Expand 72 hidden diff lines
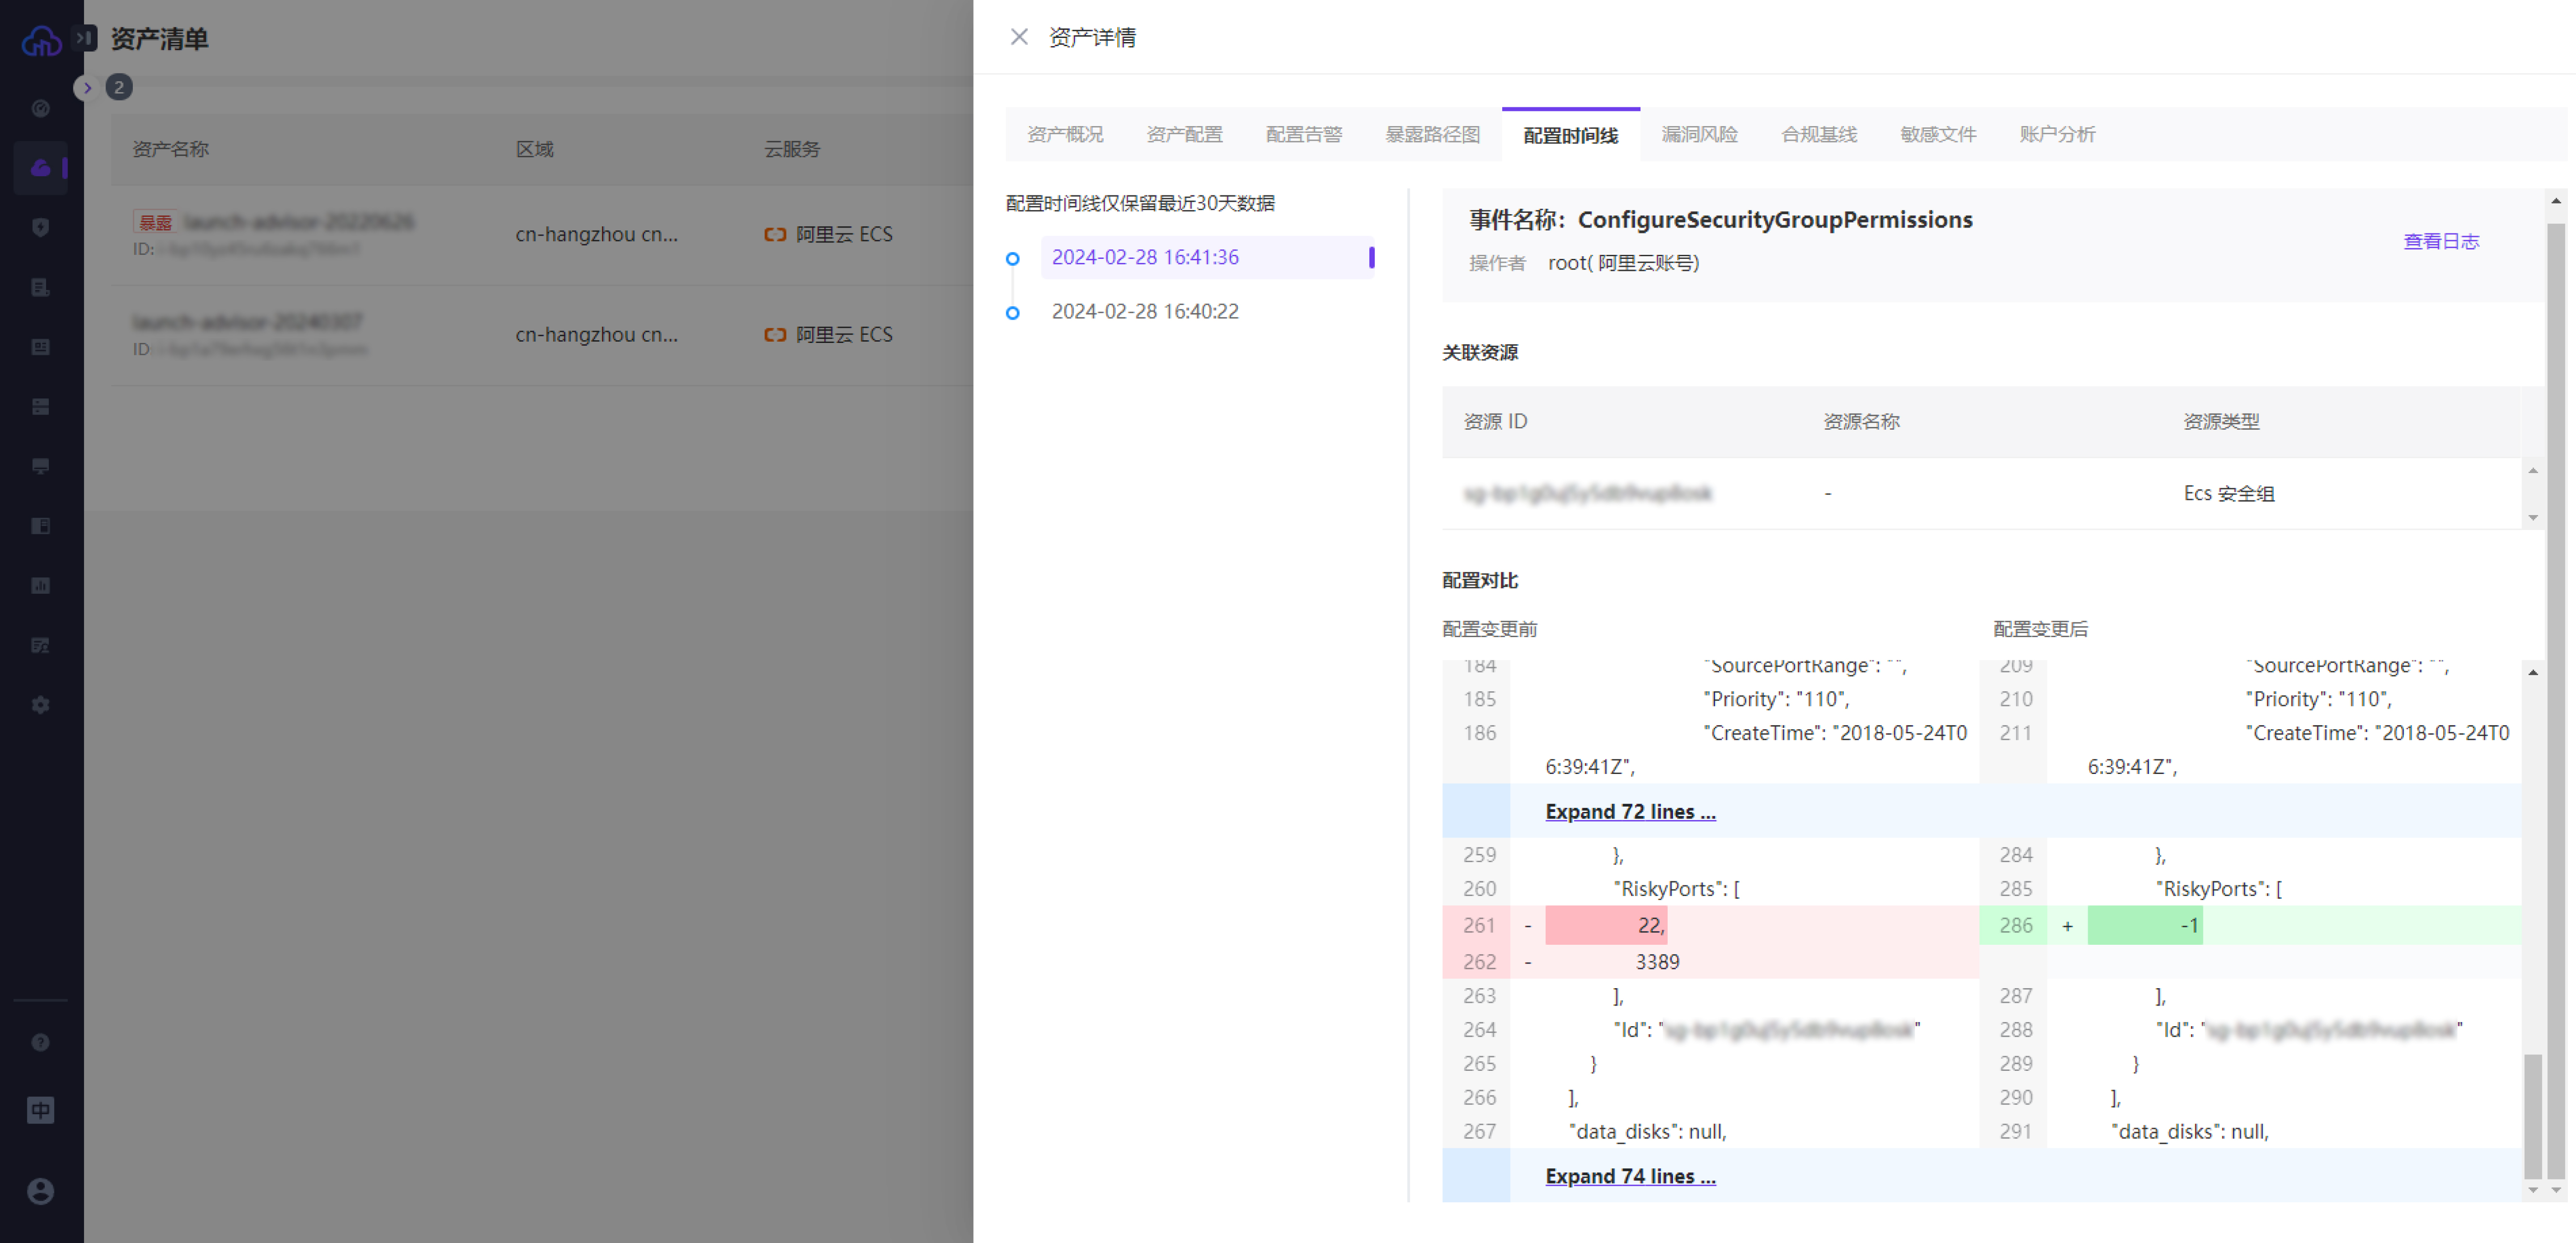 point(1630,812)
